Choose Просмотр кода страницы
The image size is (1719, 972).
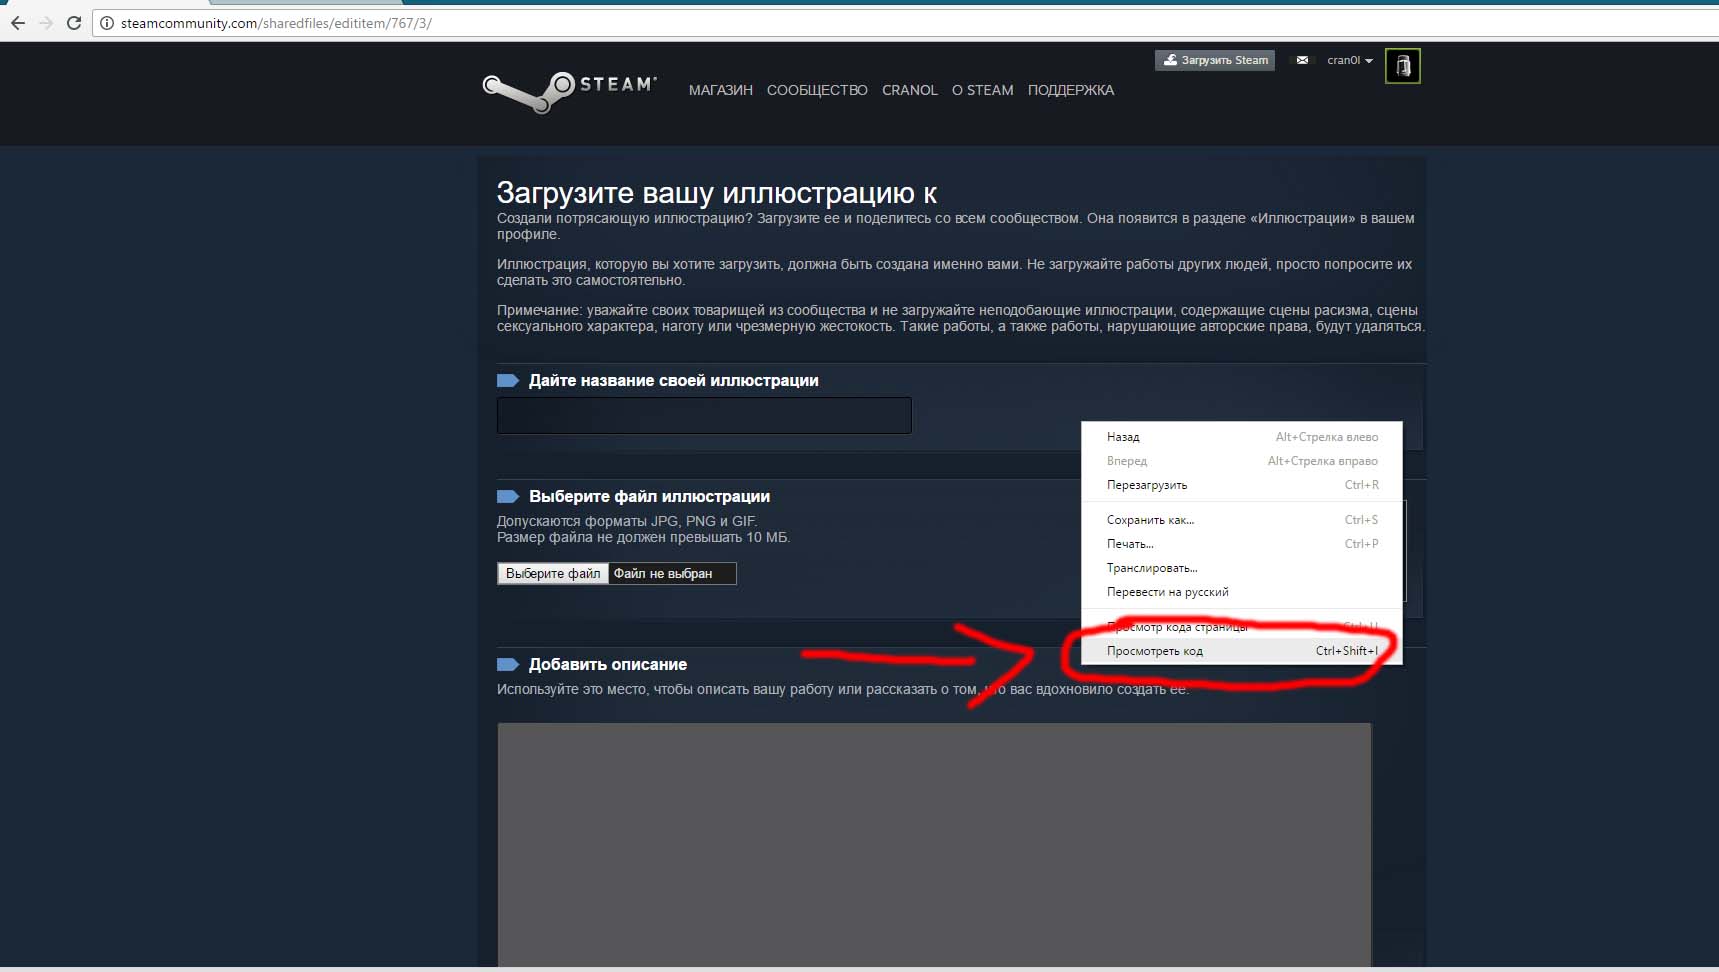coord(1241,627)
